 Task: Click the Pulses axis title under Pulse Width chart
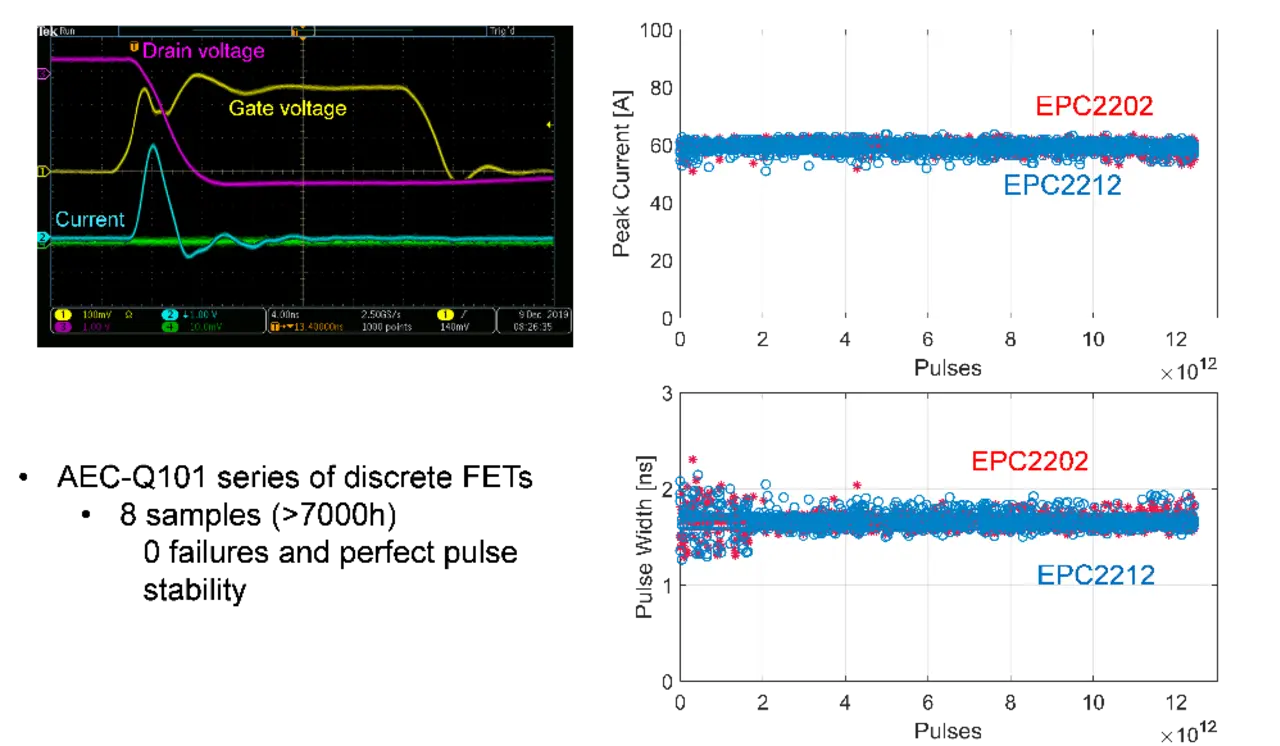tap(947, 731)
